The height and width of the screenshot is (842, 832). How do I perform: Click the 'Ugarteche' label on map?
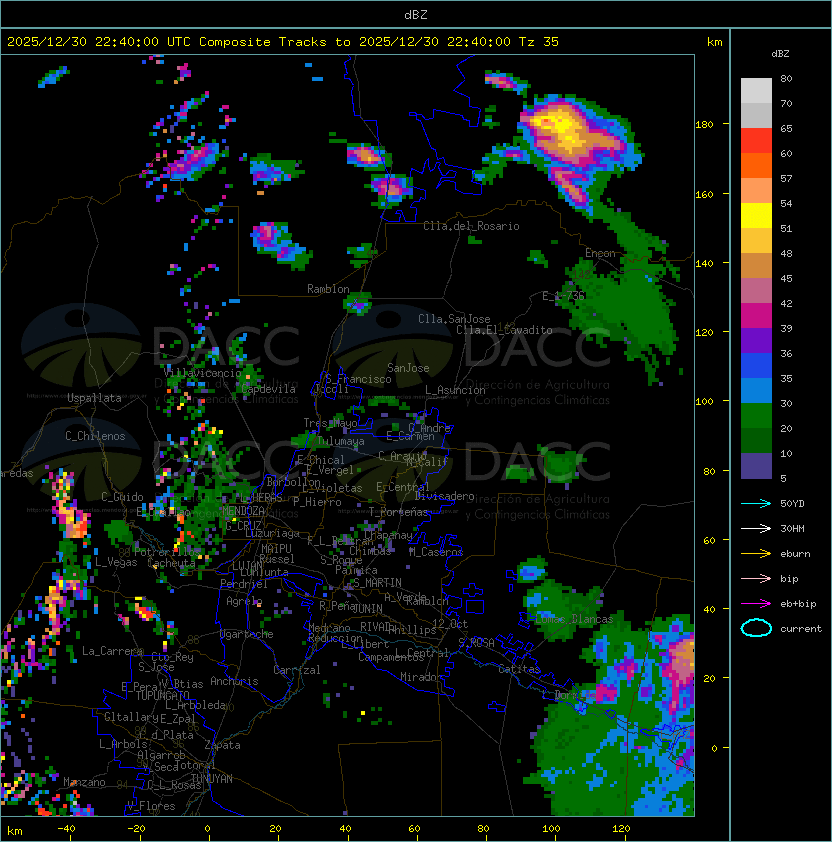(x=247, y=634)
